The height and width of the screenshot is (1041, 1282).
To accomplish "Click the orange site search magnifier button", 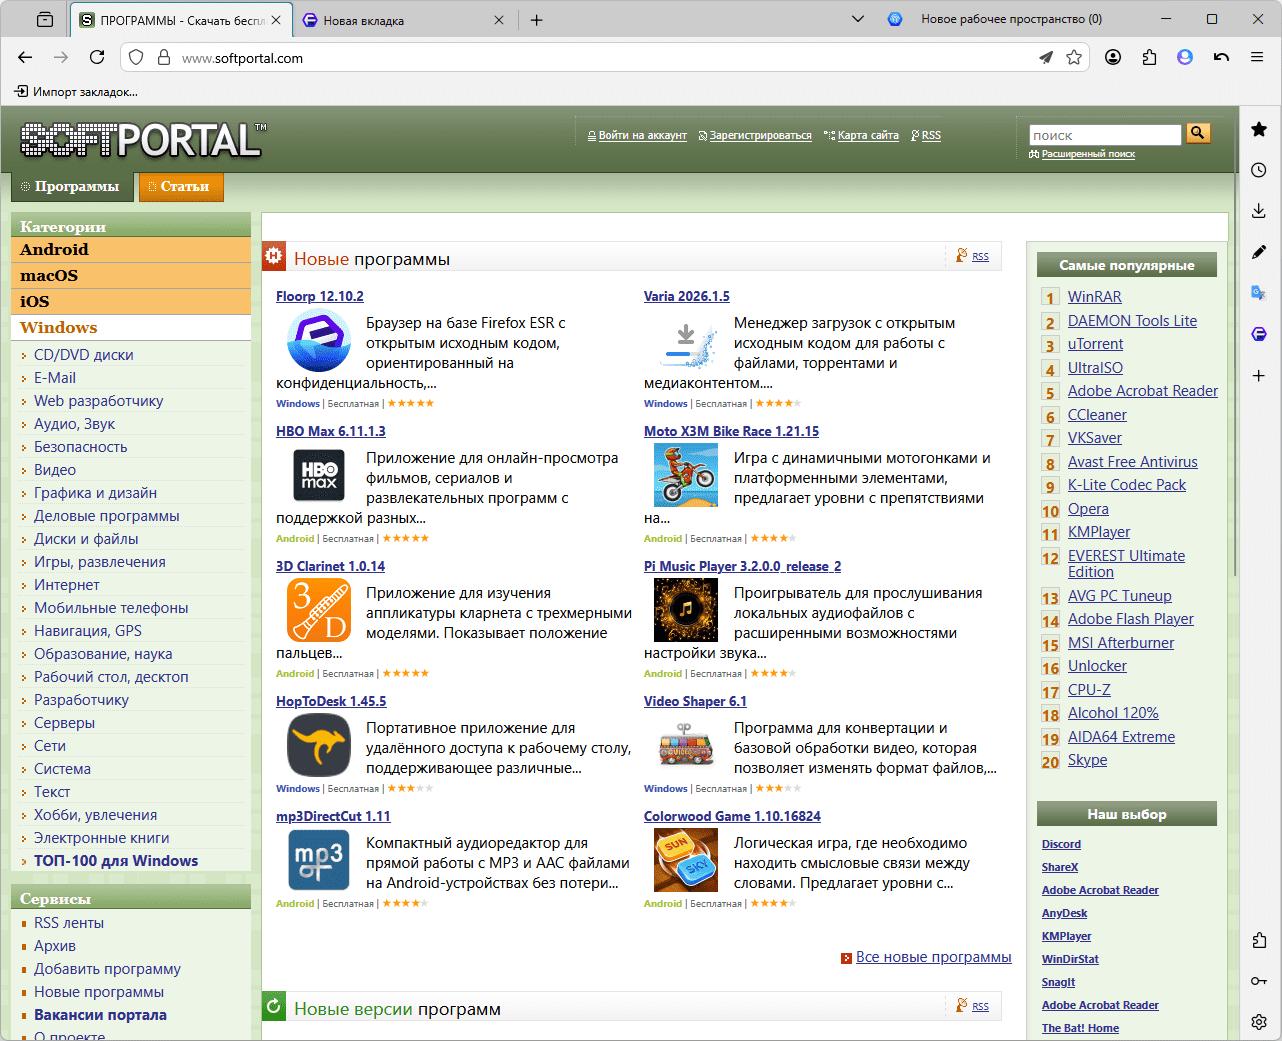I will pos(1198,134).
